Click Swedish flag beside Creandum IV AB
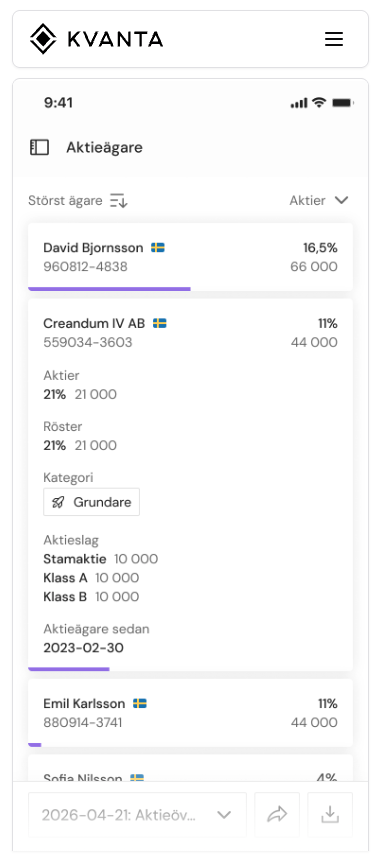 pyautogui.click(x=160, y=323)
